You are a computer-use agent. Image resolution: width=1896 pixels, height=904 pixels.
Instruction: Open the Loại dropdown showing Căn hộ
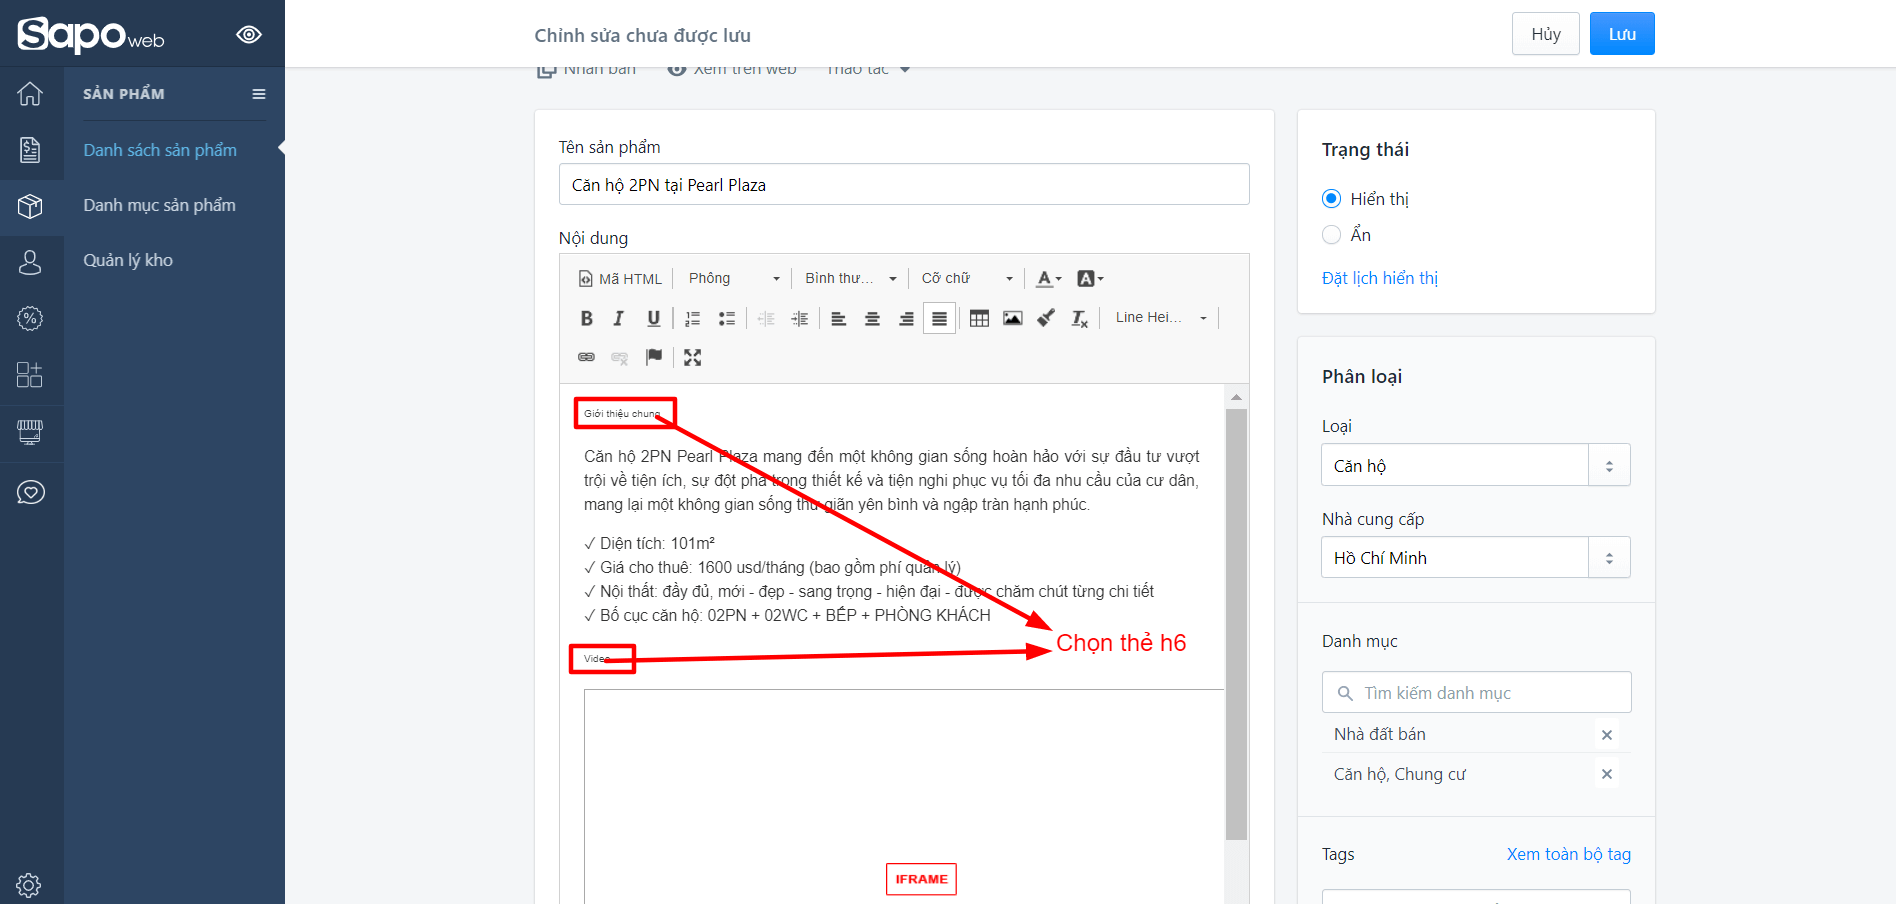pyautogui.click(x=1475, y=465)
